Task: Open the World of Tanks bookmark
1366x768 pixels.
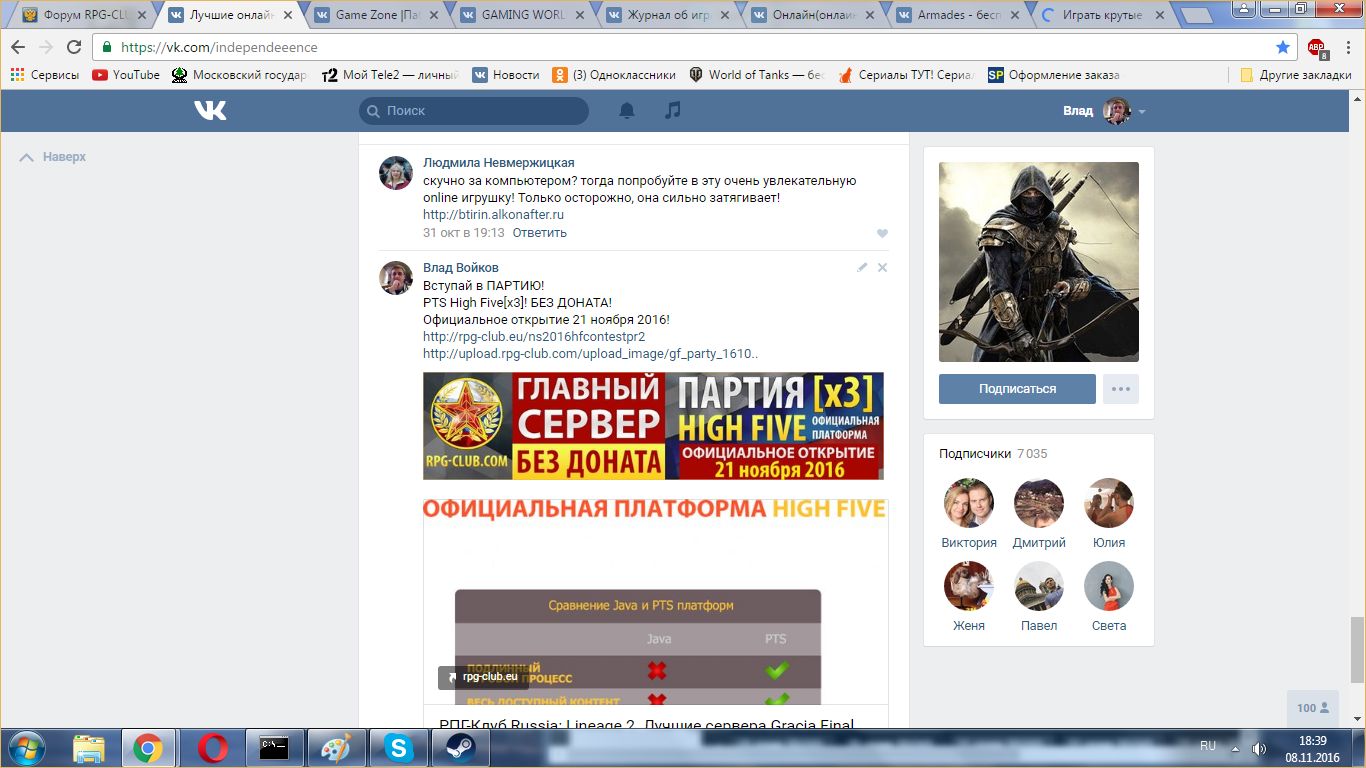Action: click(756, 75)
